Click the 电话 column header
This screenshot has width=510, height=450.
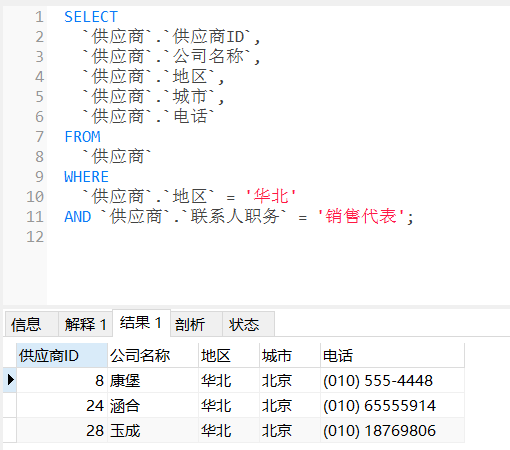[392, 355]
